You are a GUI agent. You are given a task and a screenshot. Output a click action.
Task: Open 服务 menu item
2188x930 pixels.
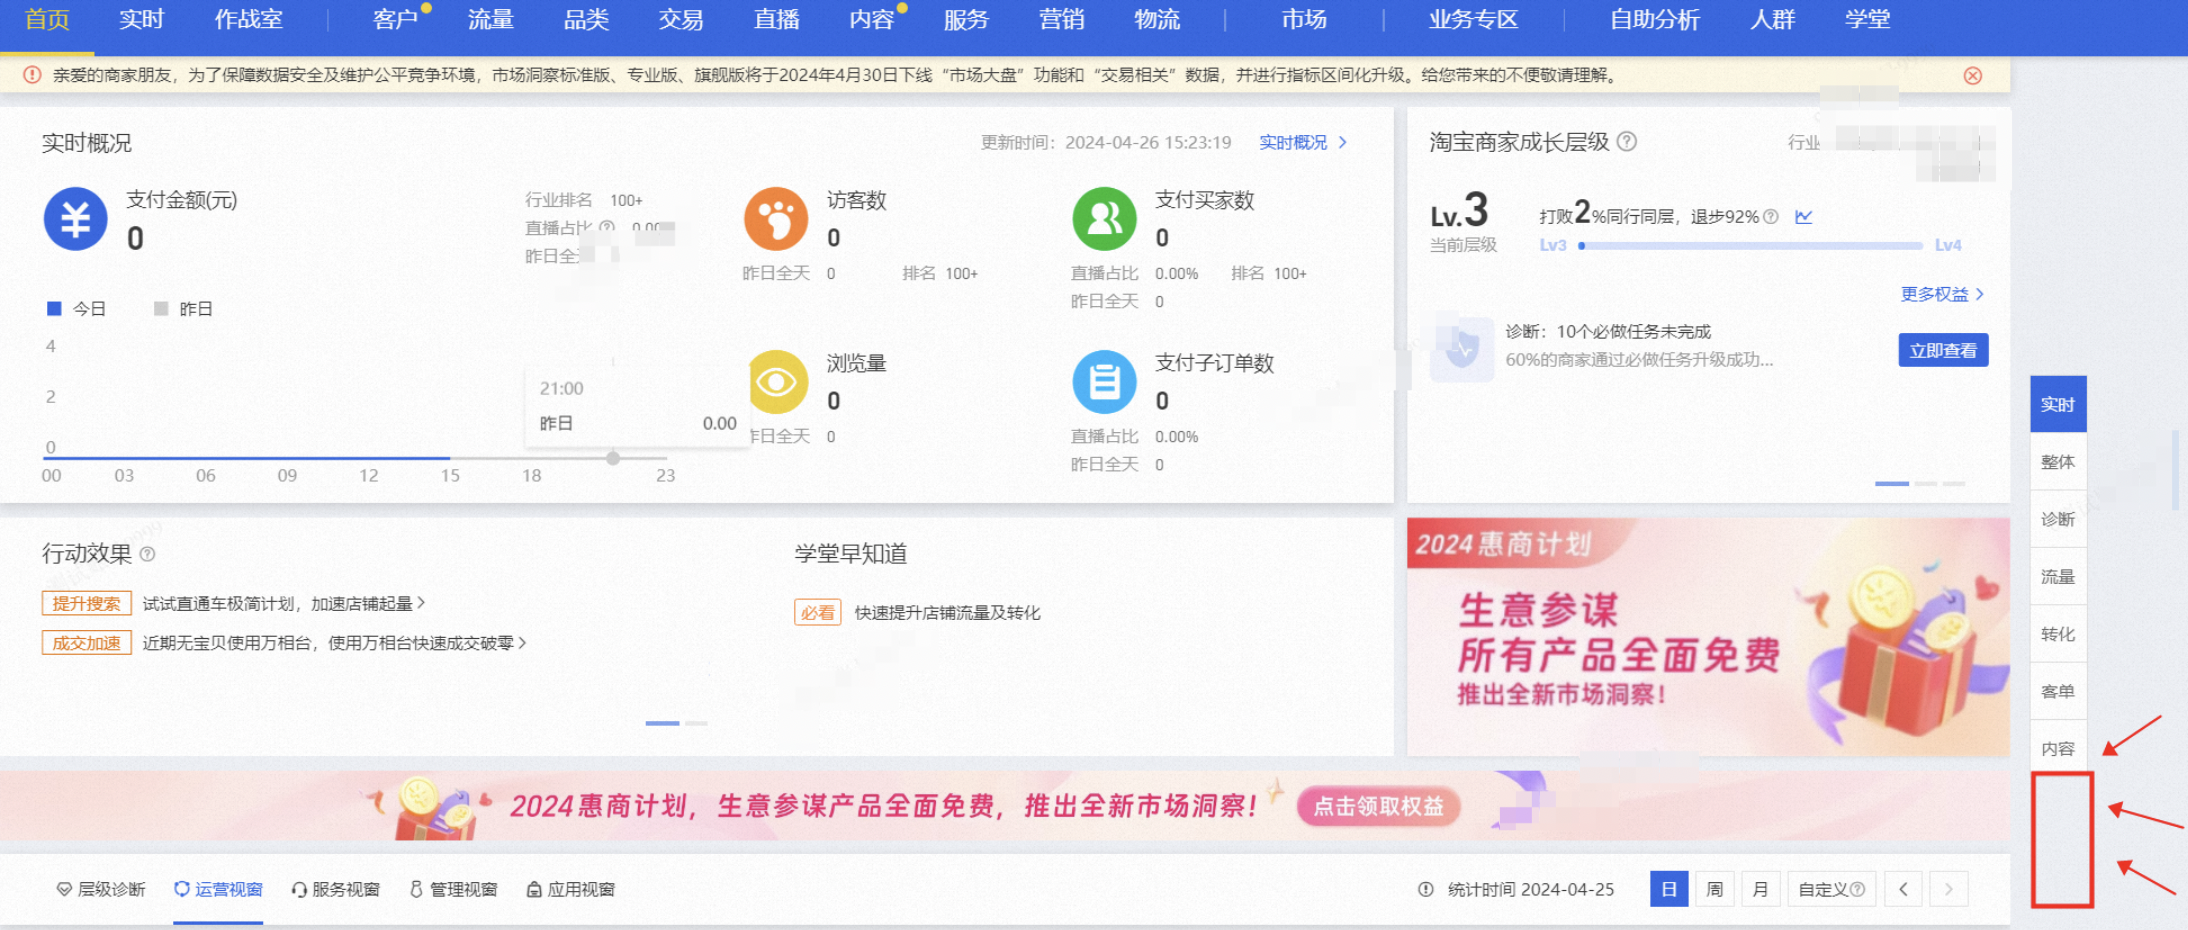(966, 20)
